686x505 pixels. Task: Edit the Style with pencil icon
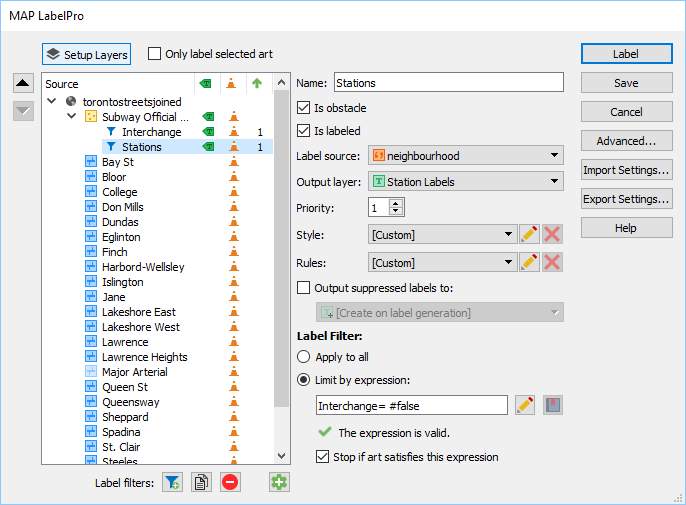(529, 234)
